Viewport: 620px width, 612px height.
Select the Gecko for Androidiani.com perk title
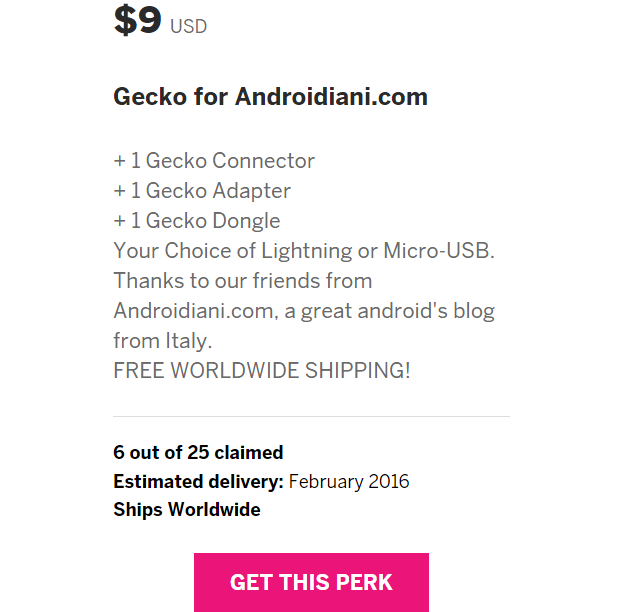[x=270, y=96]
